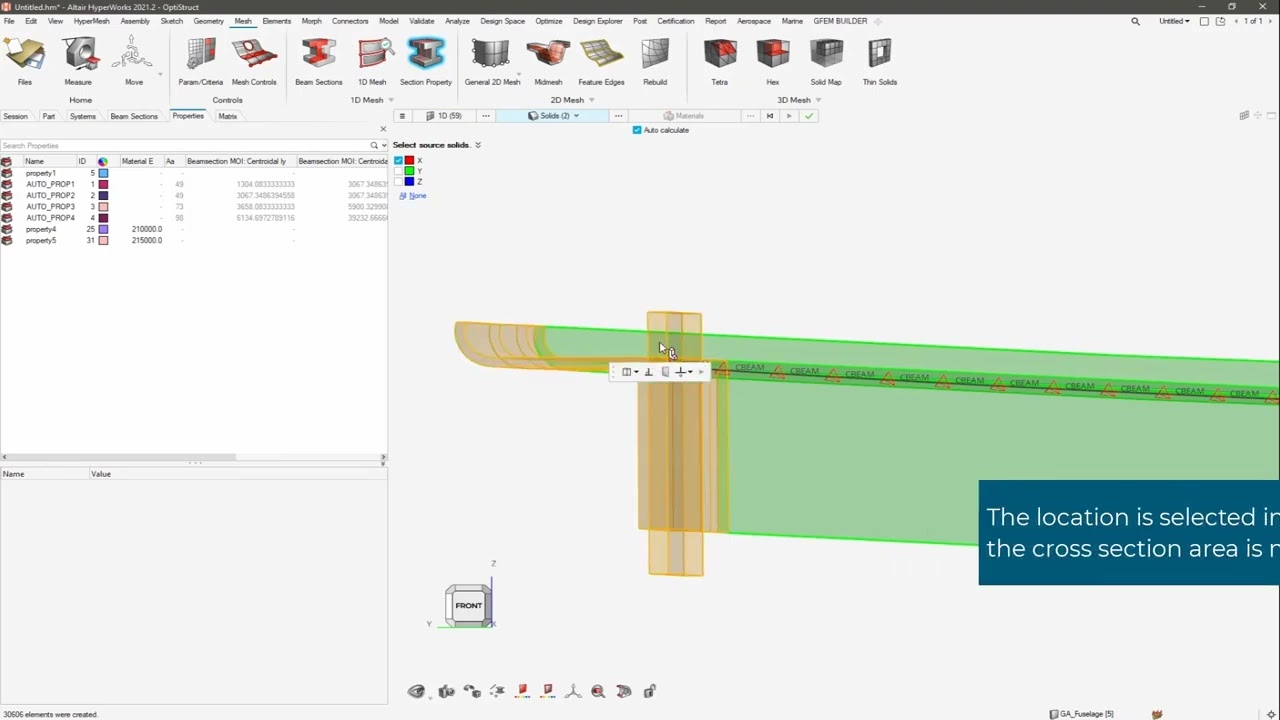The height and width of the screenshot is (720, 1280).
Task: Open the Thin Solids tool
Action: (x=880, y=62)
